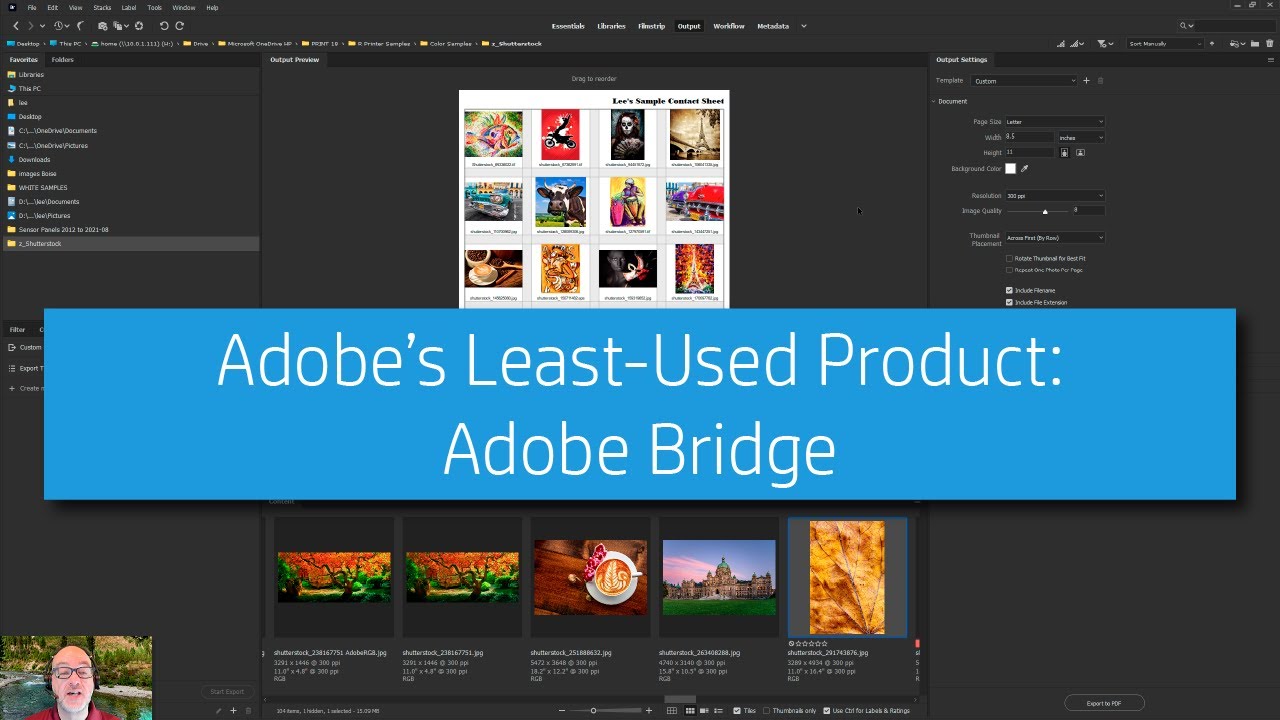Uncheck Include File Extension

coord(1009,302)
